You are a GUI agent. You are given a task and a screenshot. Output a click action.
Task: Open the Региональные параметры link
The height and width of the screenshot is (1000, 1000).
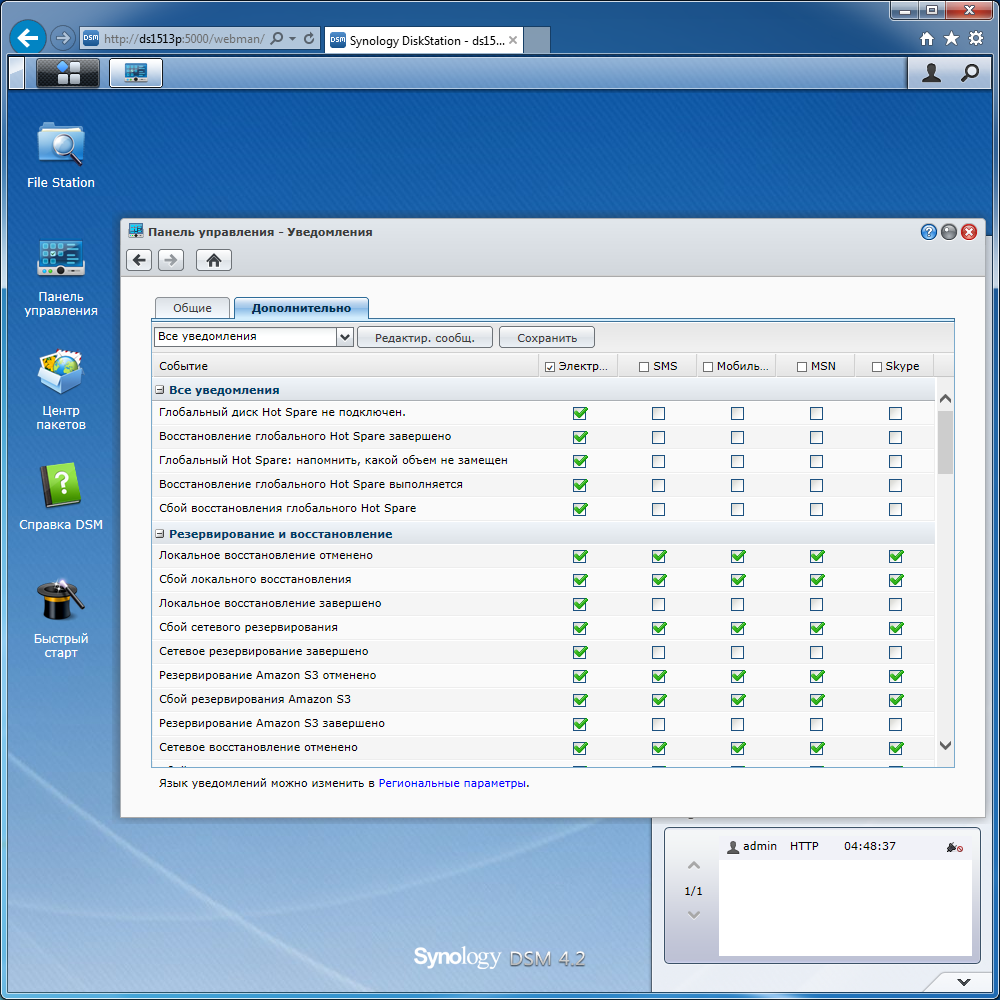coord(452,783)
